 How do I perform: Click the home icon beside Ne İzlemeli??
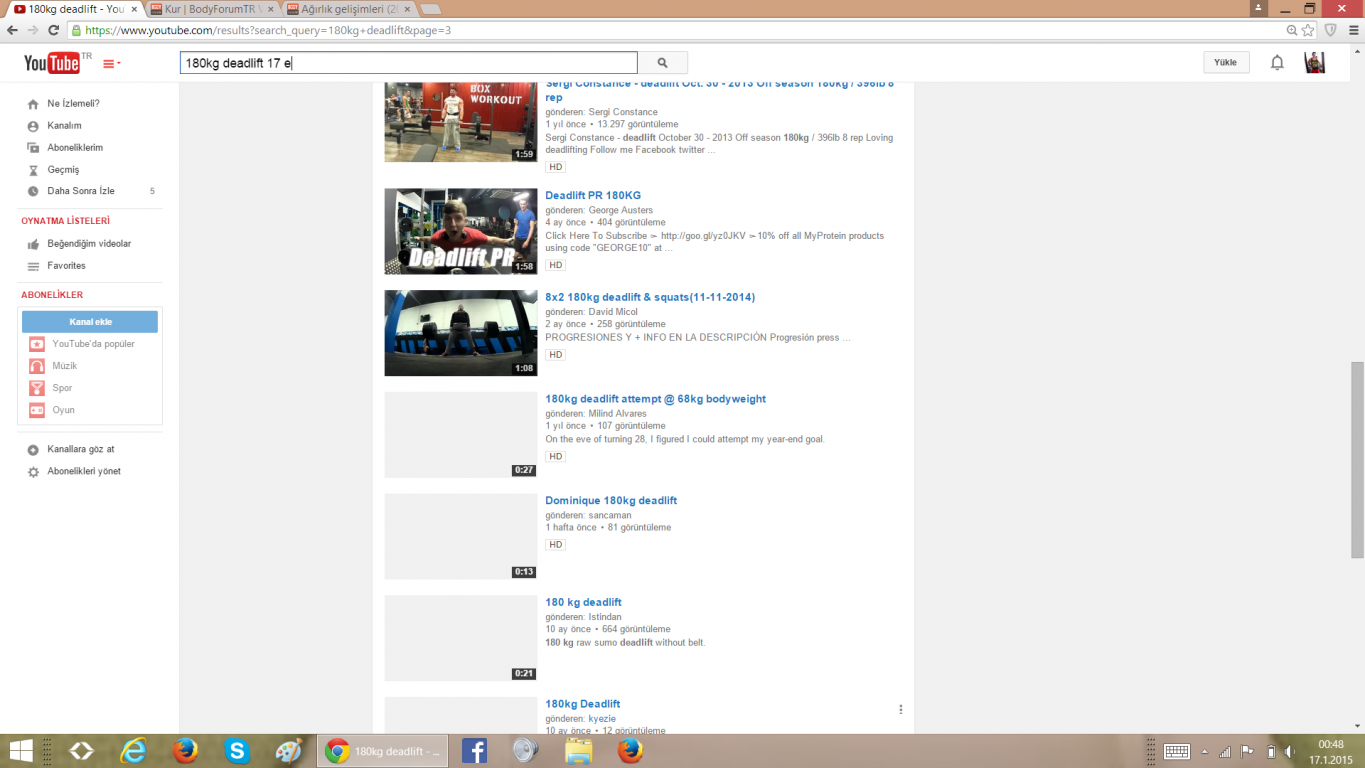pos(33,104)
